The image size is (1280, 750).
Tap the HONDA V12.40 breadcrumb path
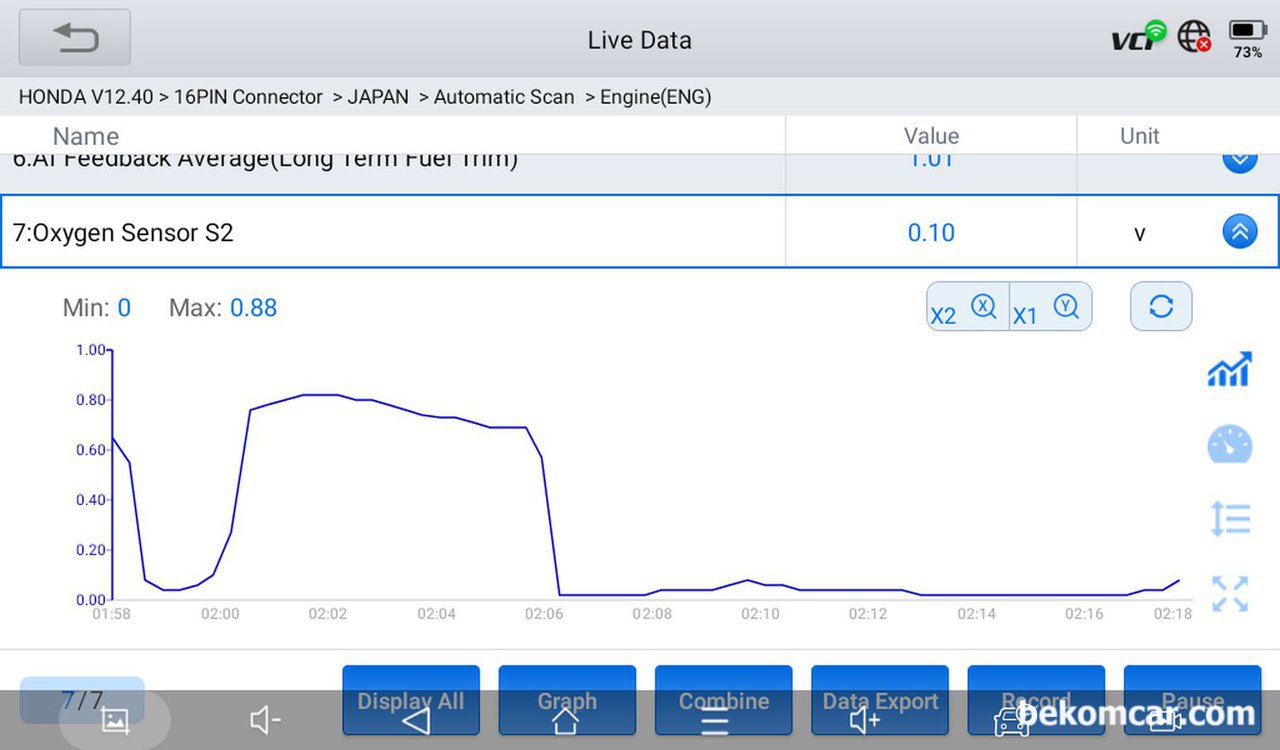pyautogui.click(x=365, y=97)
